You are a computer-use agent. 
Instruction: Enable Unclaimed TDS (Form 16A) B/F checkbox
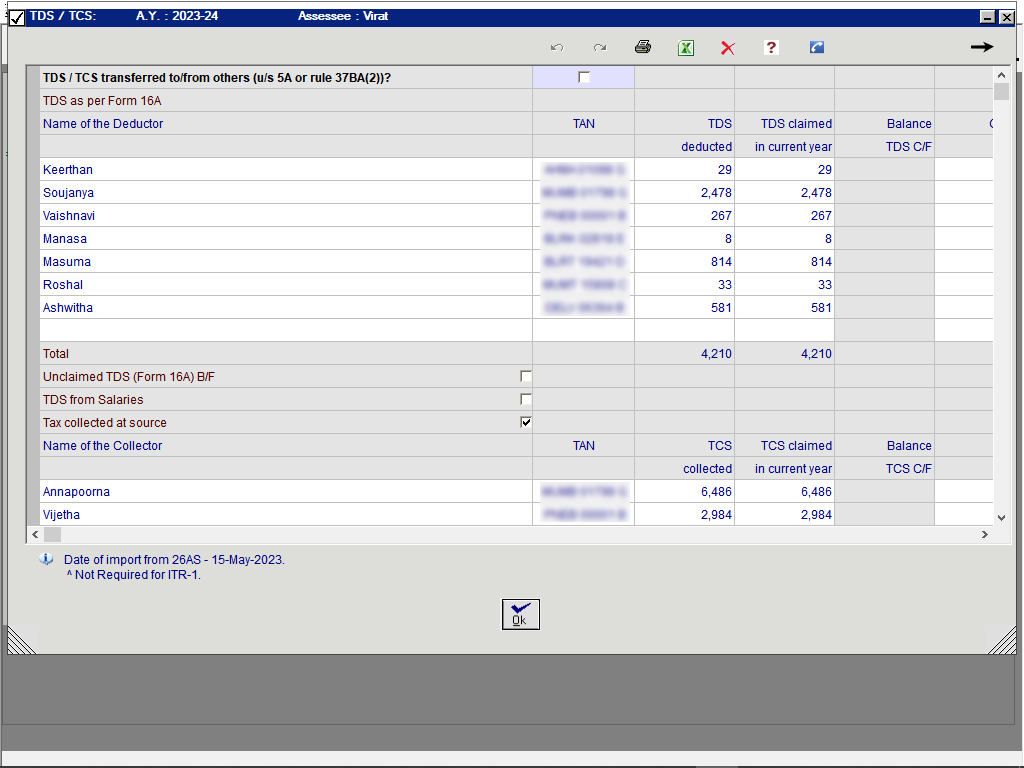tap(526, 377)
